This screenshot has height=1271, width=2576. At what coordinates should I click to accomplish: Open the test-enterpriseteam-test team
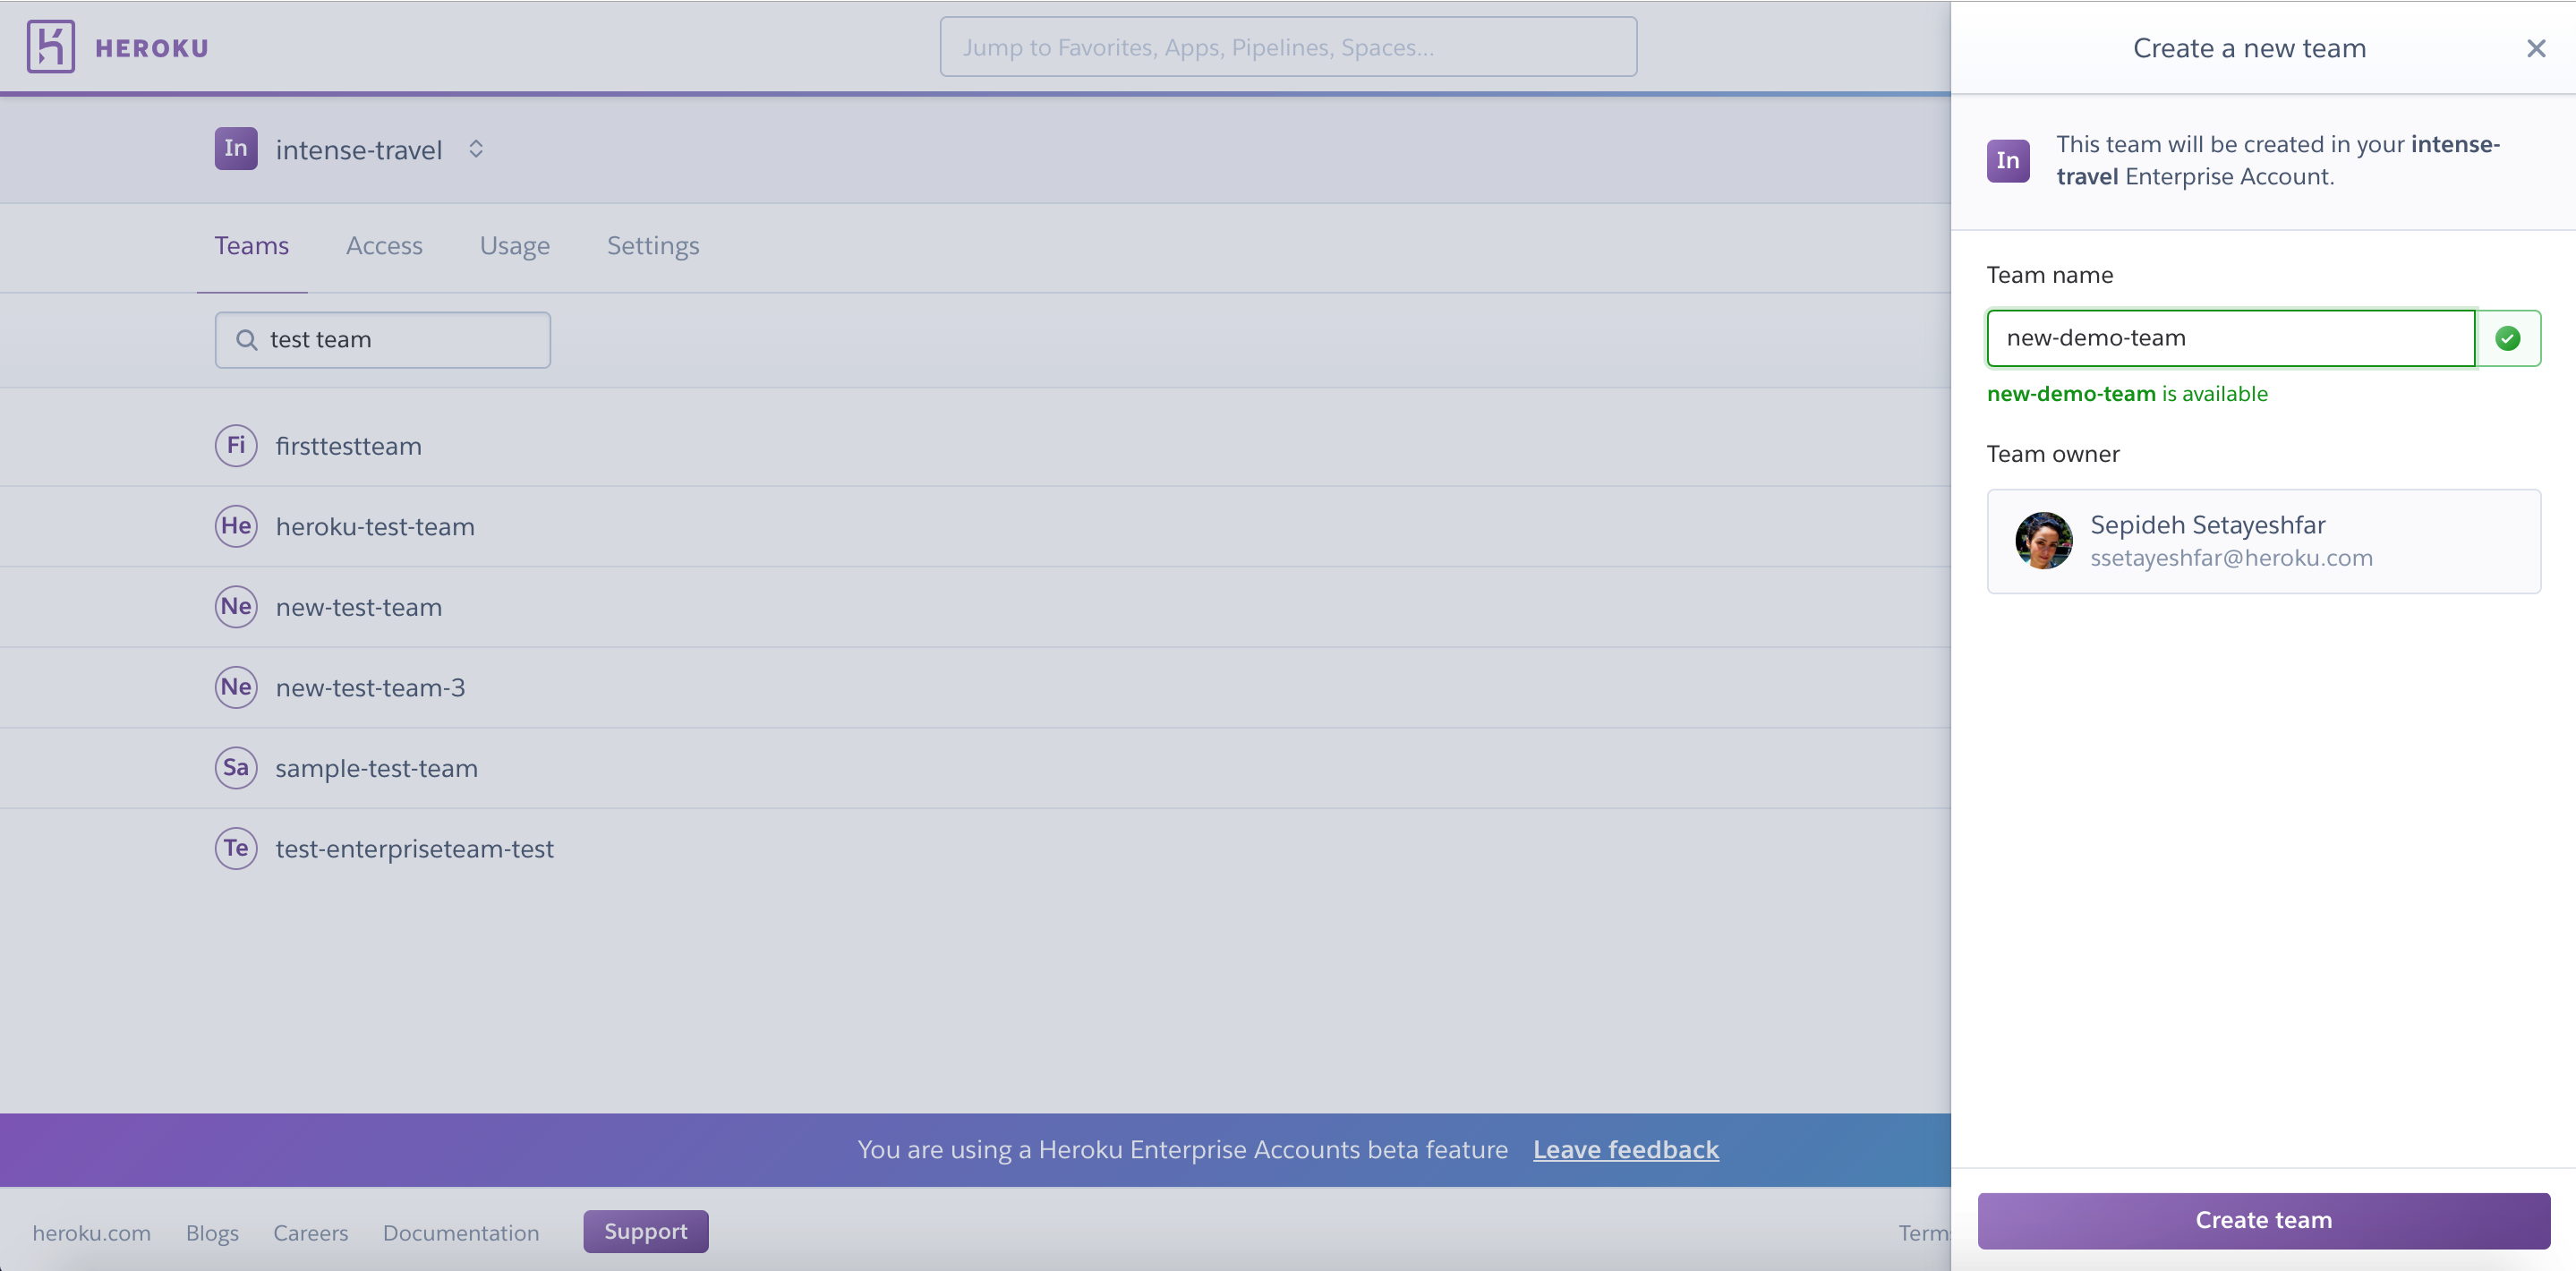coord(414,849)
